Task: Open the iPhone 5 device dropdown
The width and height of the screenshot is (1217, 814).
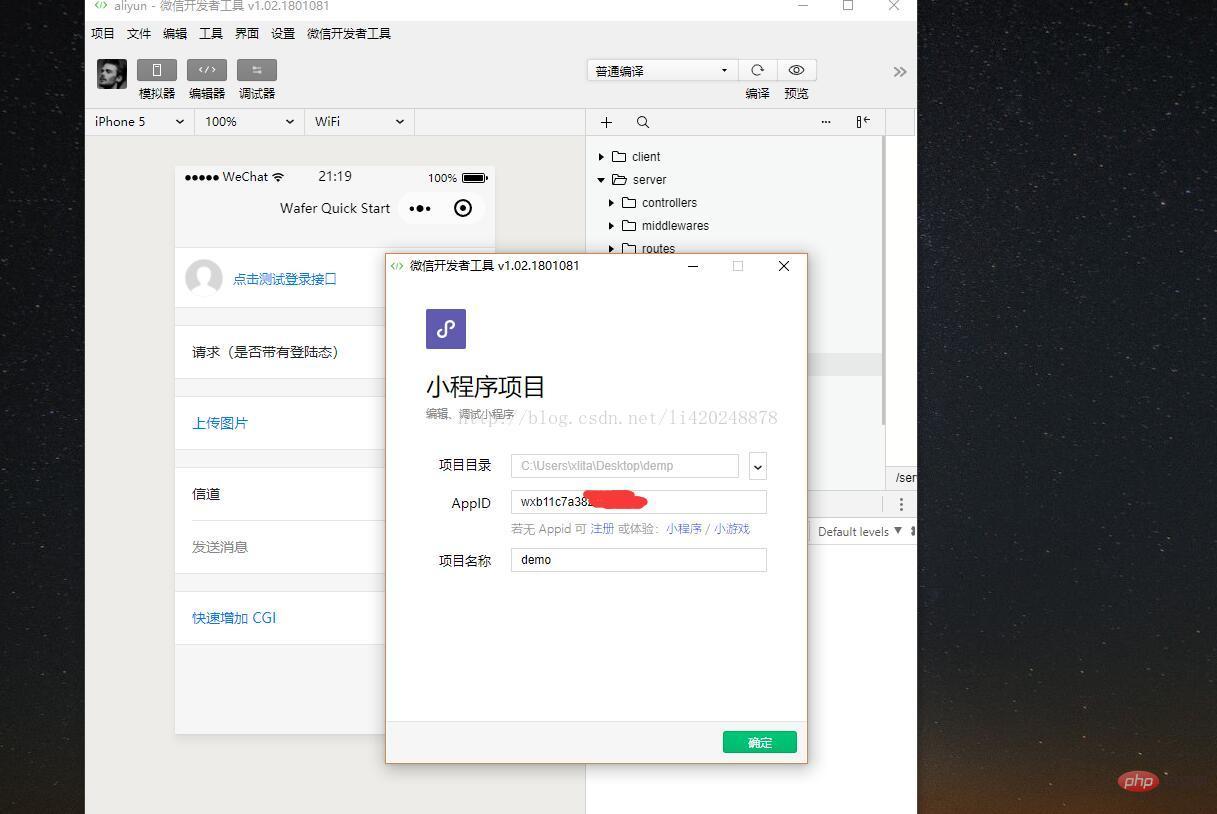Action: [139, 122]
